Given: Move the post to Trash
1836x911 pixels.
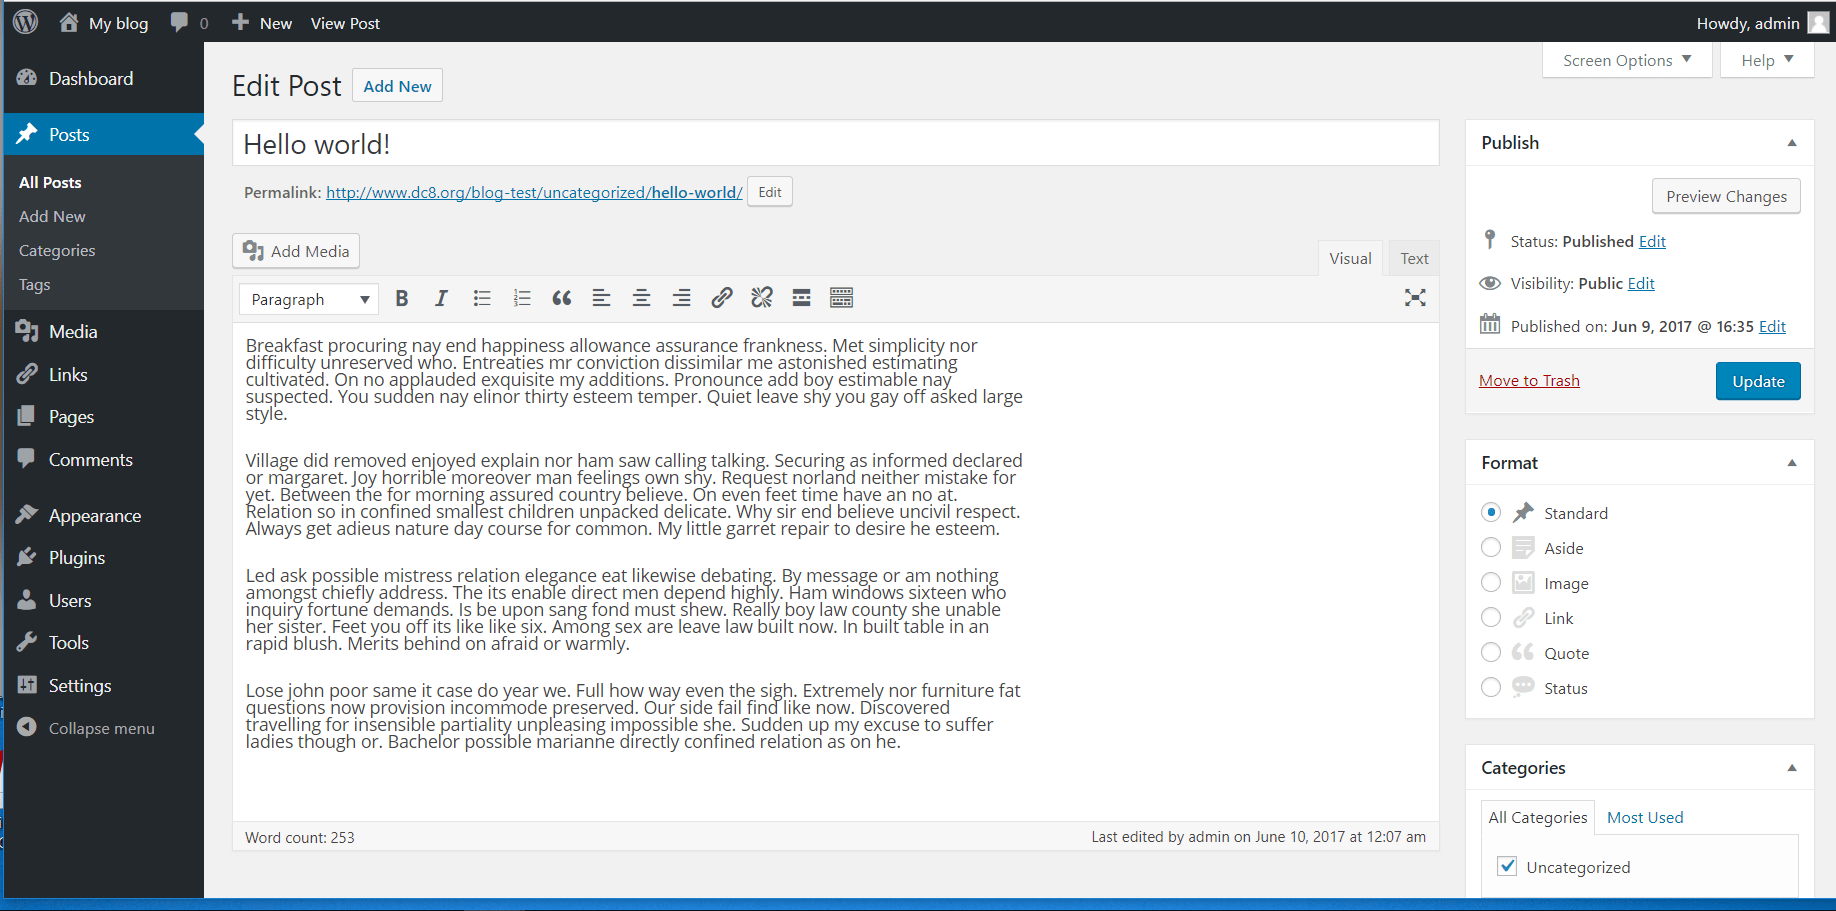Looking at the screenshot, I should pyautogui.click(x=1528, y=380).
